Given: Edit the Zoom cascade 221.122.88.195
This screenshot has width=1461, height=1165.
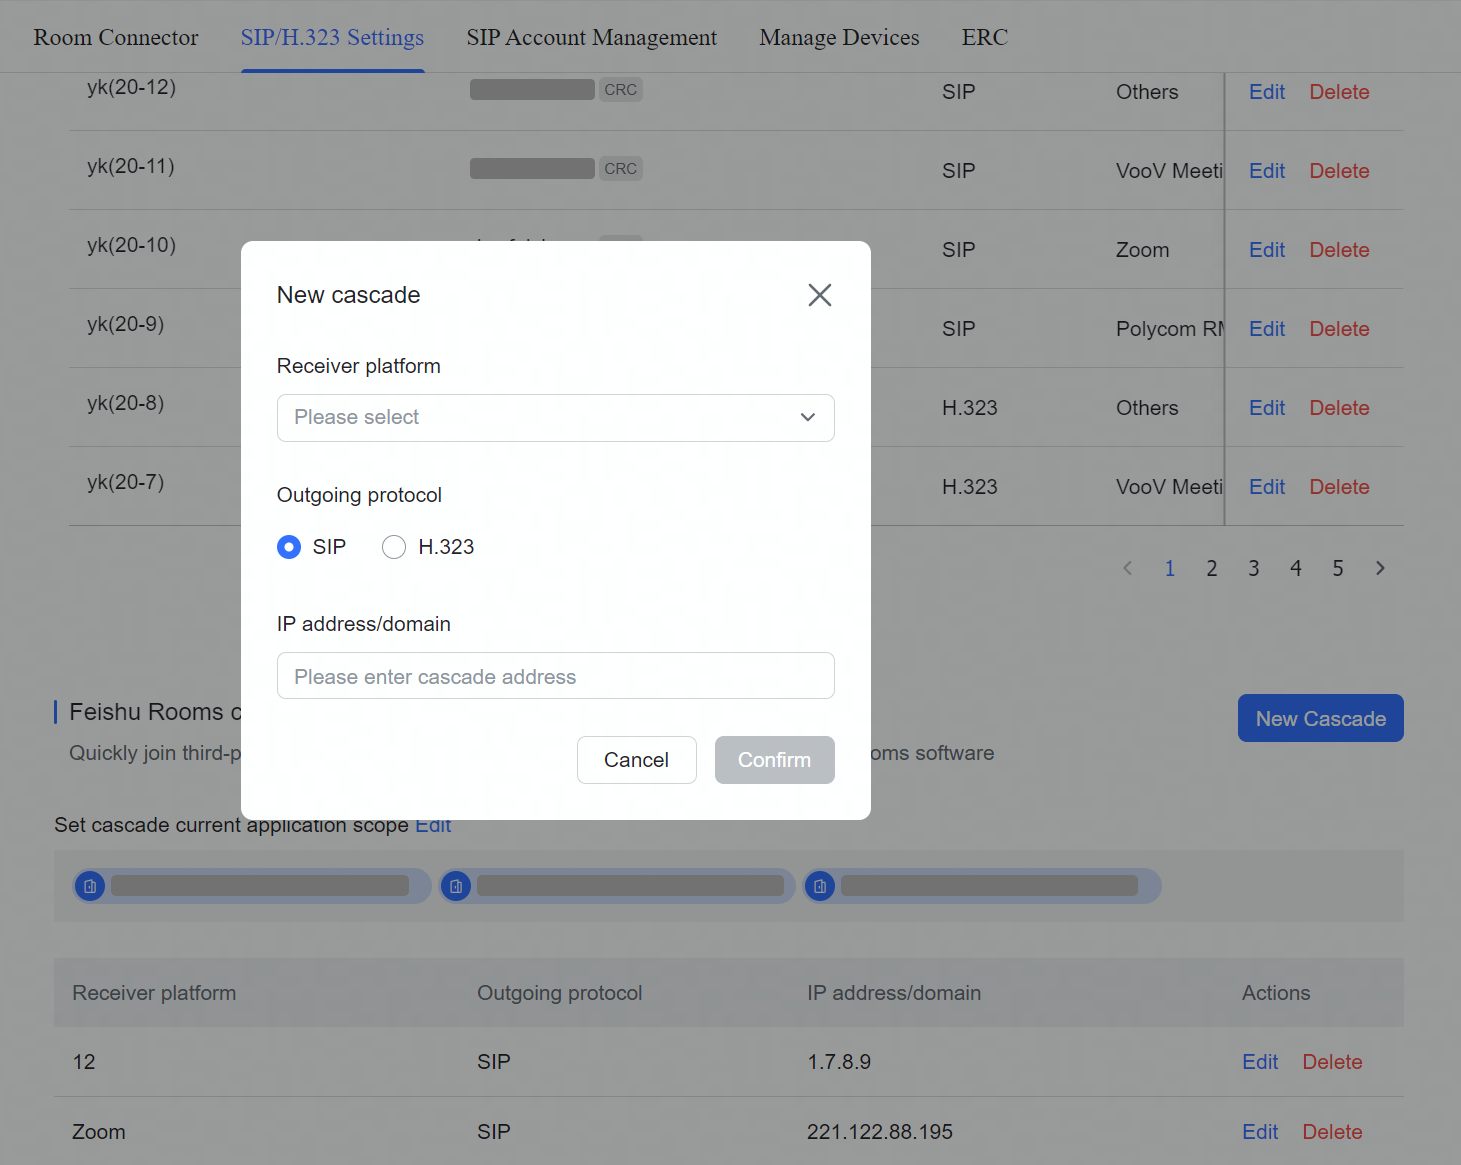Looking at the screenshot, I should point(1260,1132).
